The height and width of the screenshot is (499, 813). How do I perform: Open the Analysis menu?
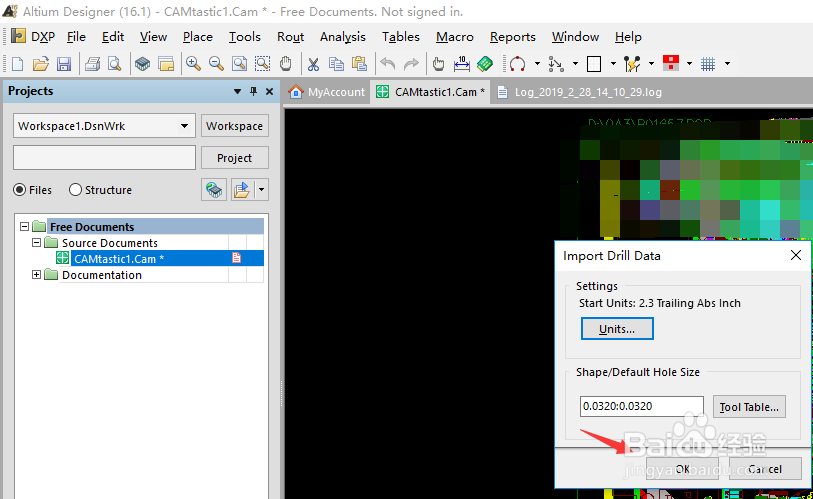343,37
